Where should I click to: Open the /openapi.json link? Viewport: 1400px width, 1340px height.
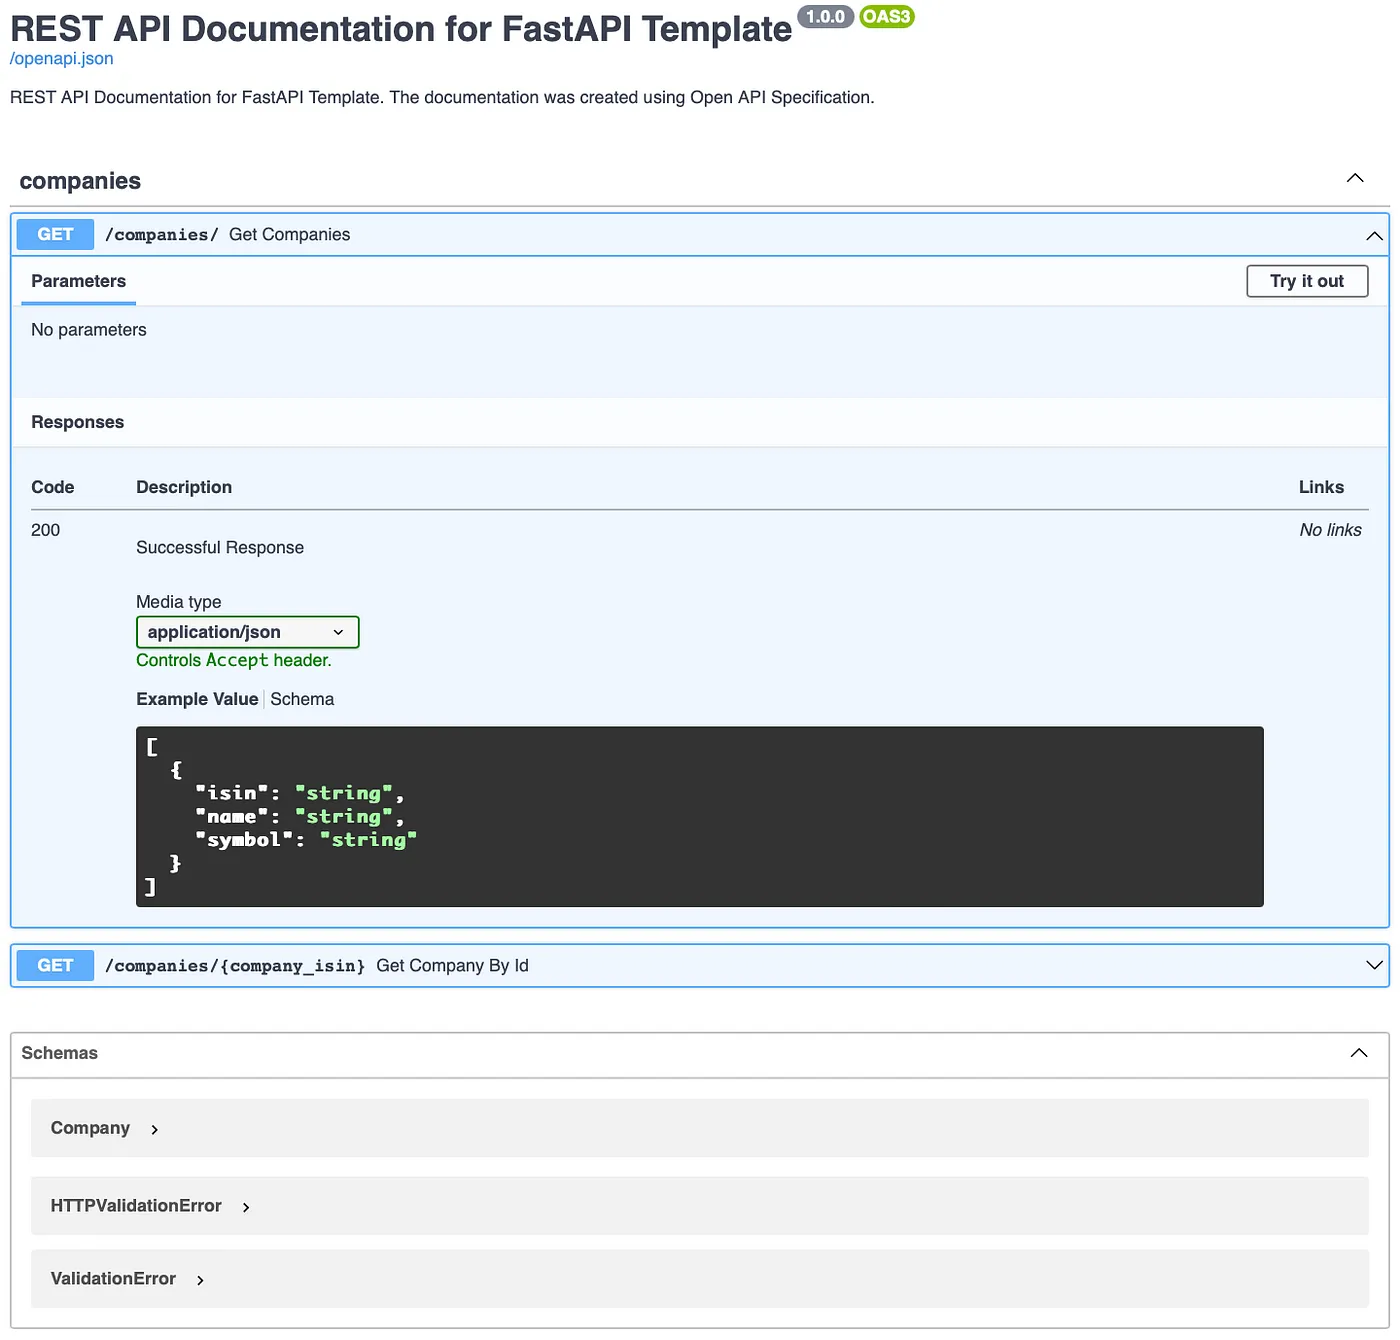[x=61, y=59]
